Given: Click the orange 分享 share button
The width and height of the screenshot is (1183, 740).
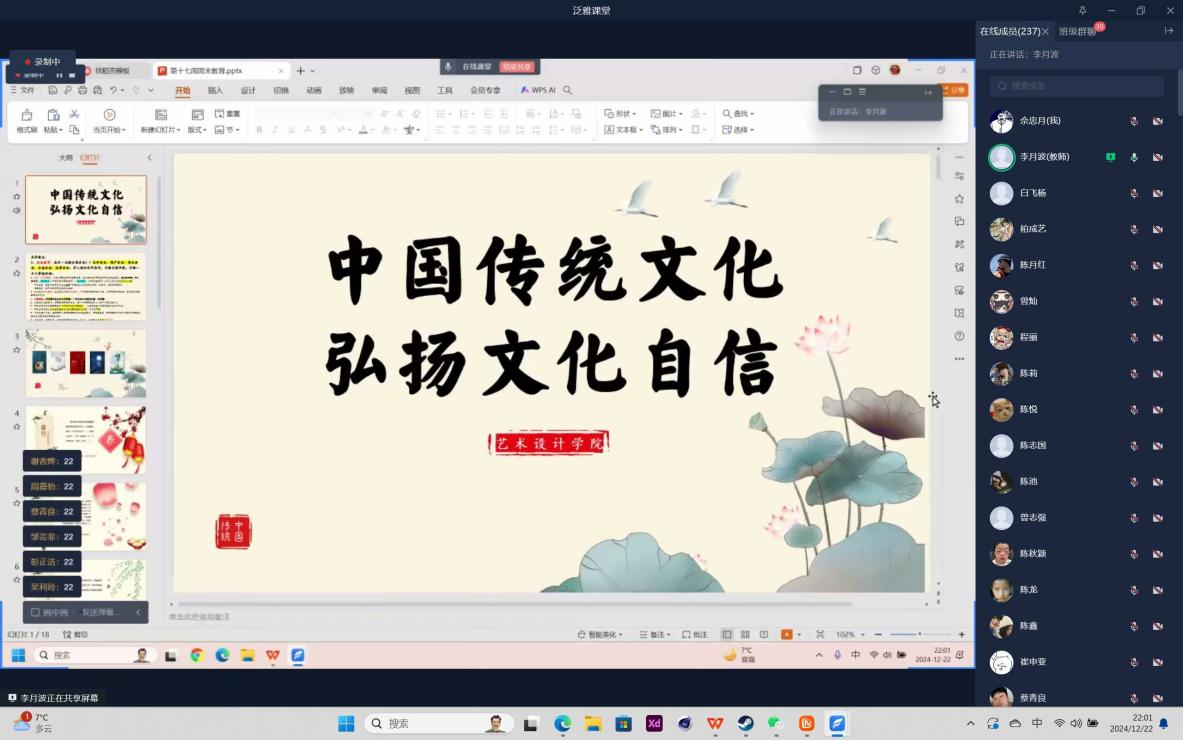Looking at the screenshot, I should click(x=954, y=90).
